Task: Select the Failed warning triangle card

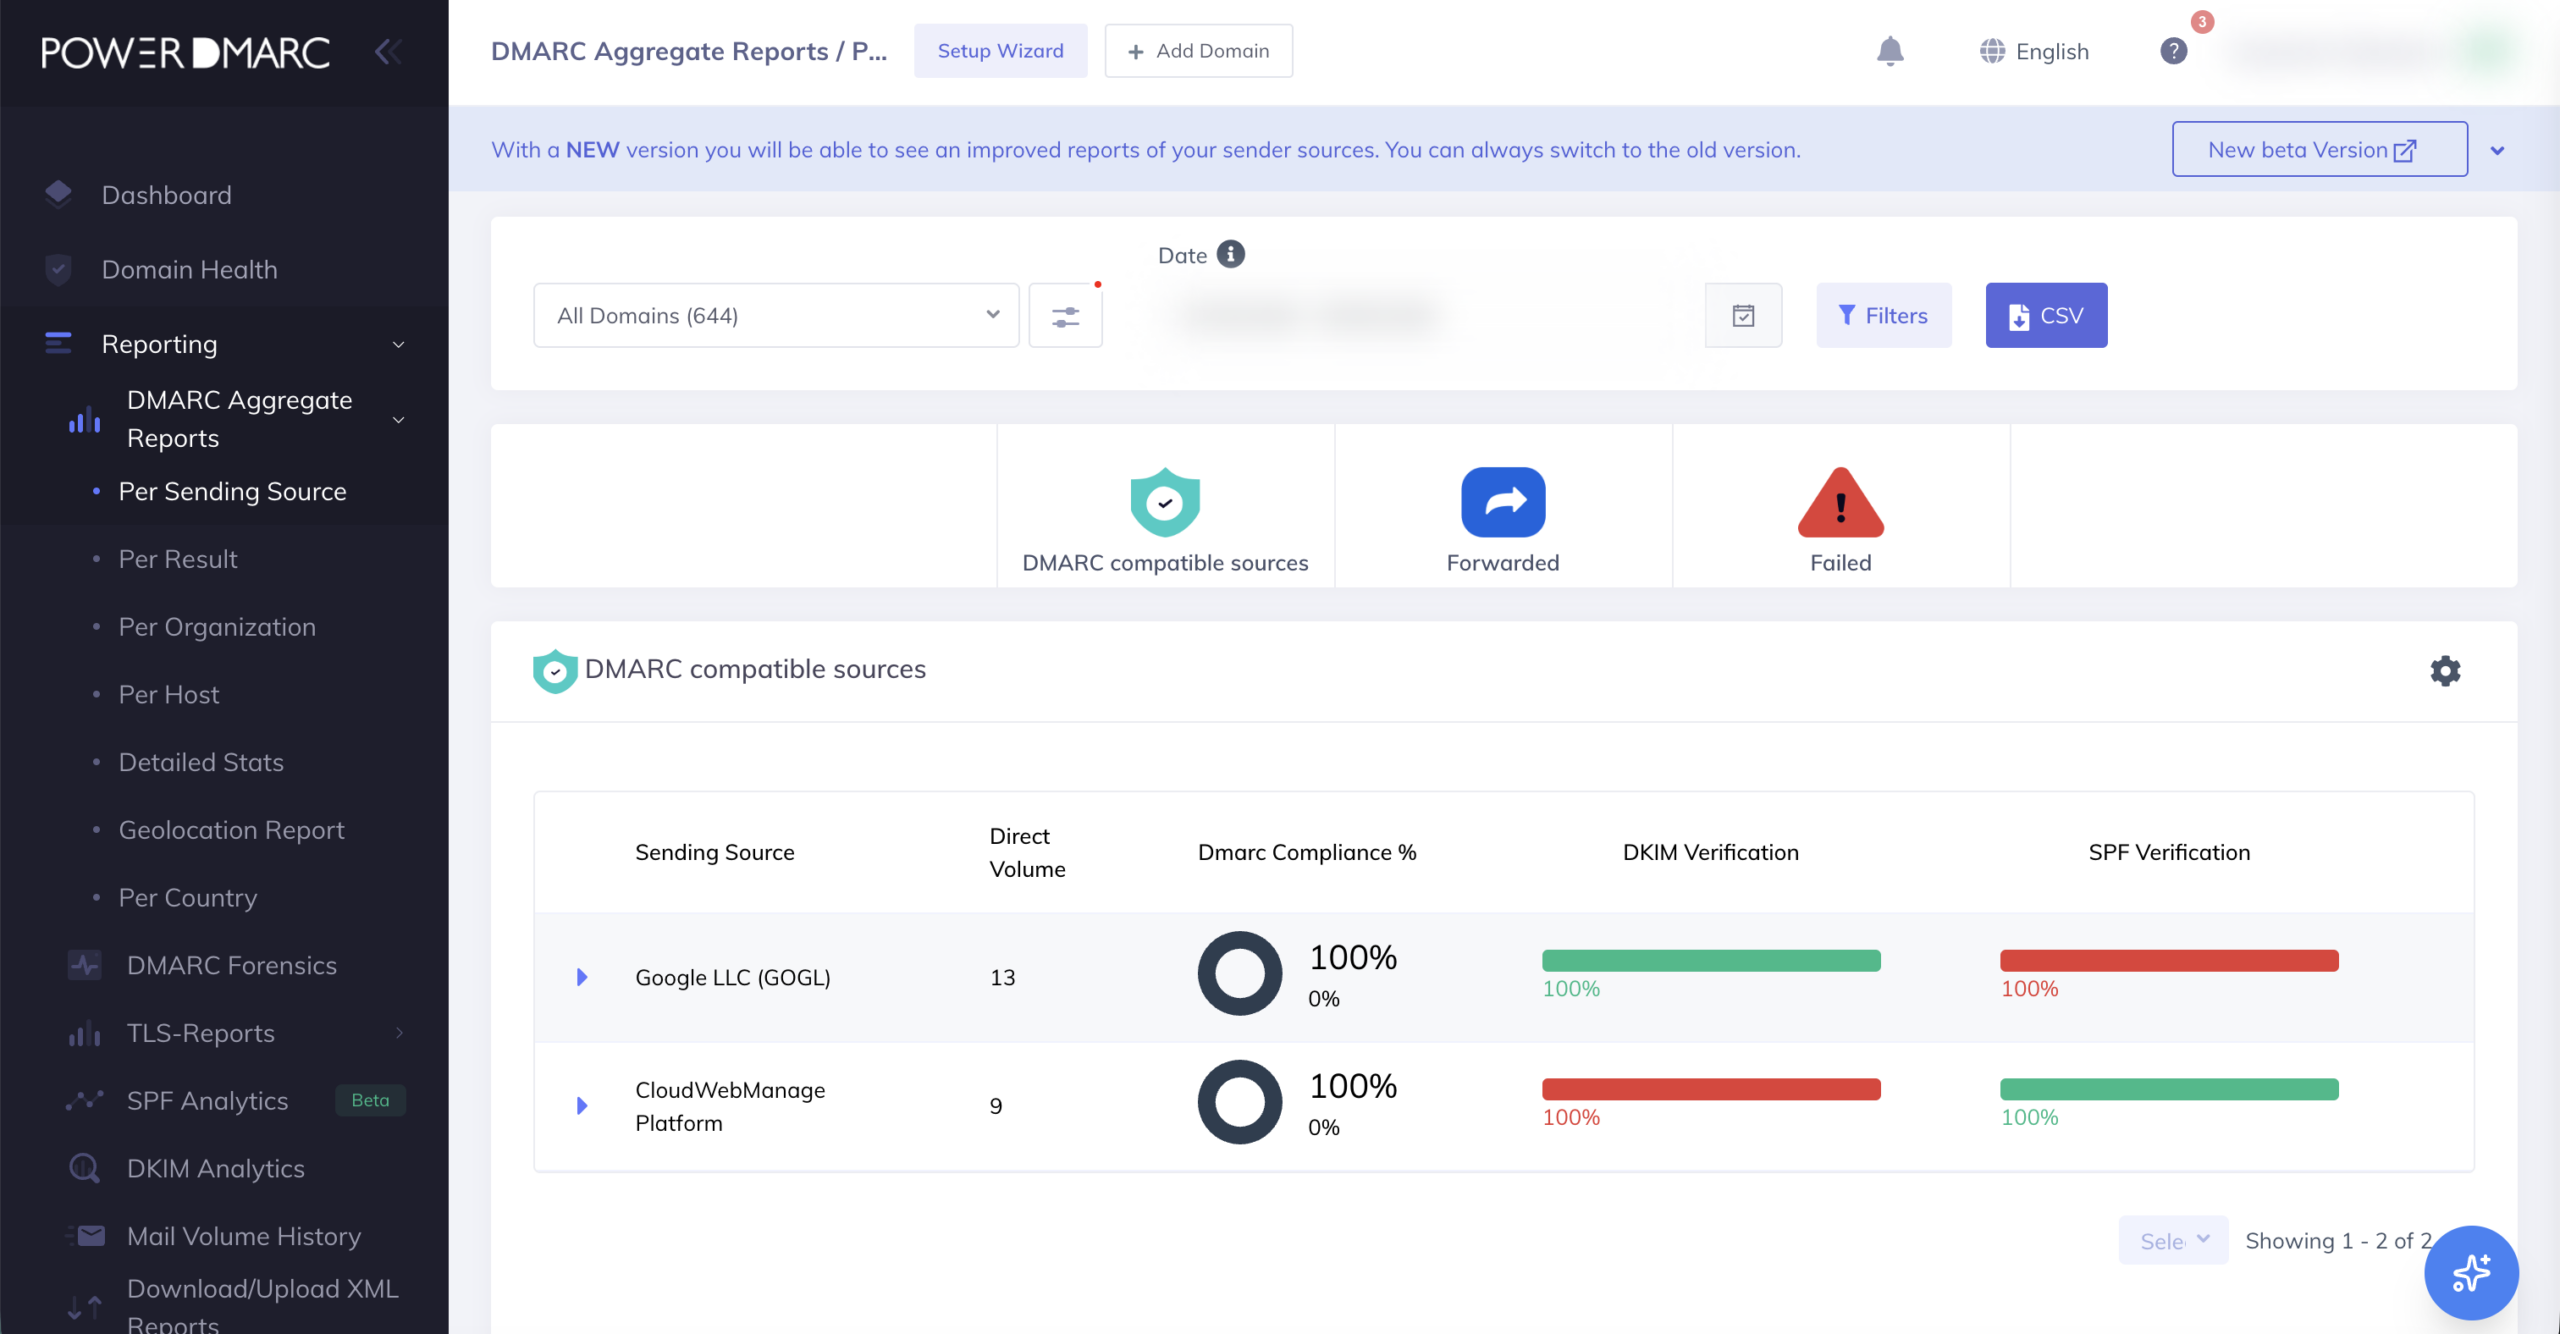Action: [1841, 506]
